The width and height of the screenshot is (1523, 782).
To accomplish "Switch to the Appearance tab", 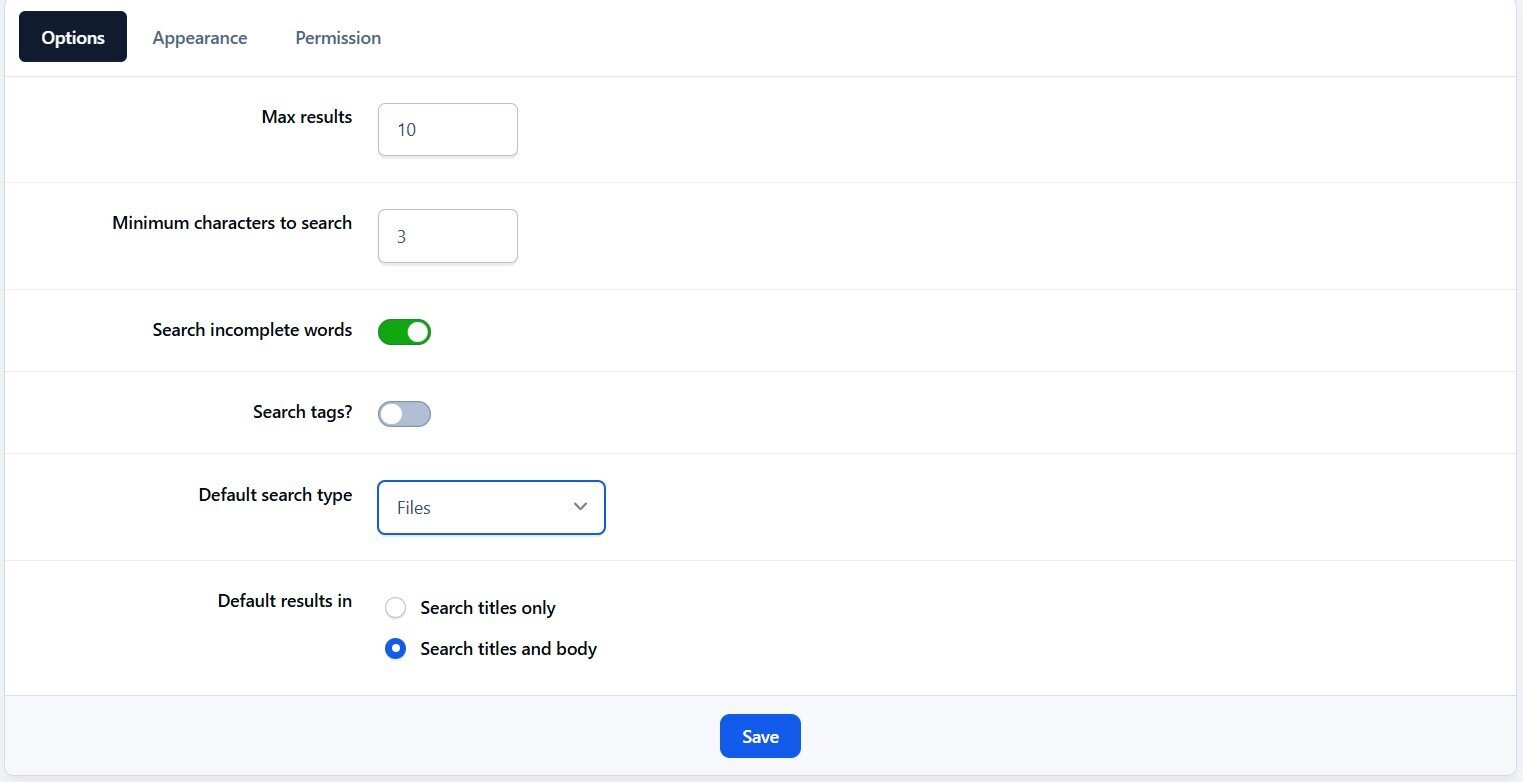I will [200, 38].
